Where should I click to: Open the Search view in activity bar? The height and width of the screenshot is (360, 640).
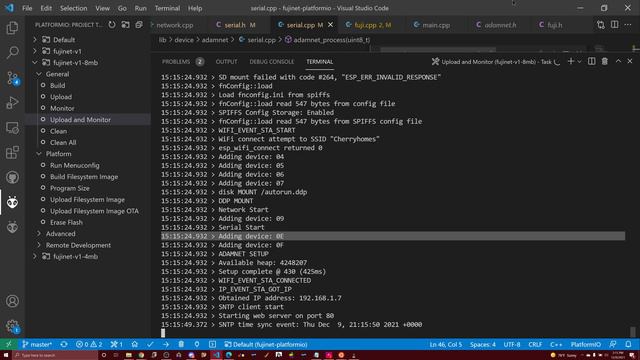(x=12, y=52)
